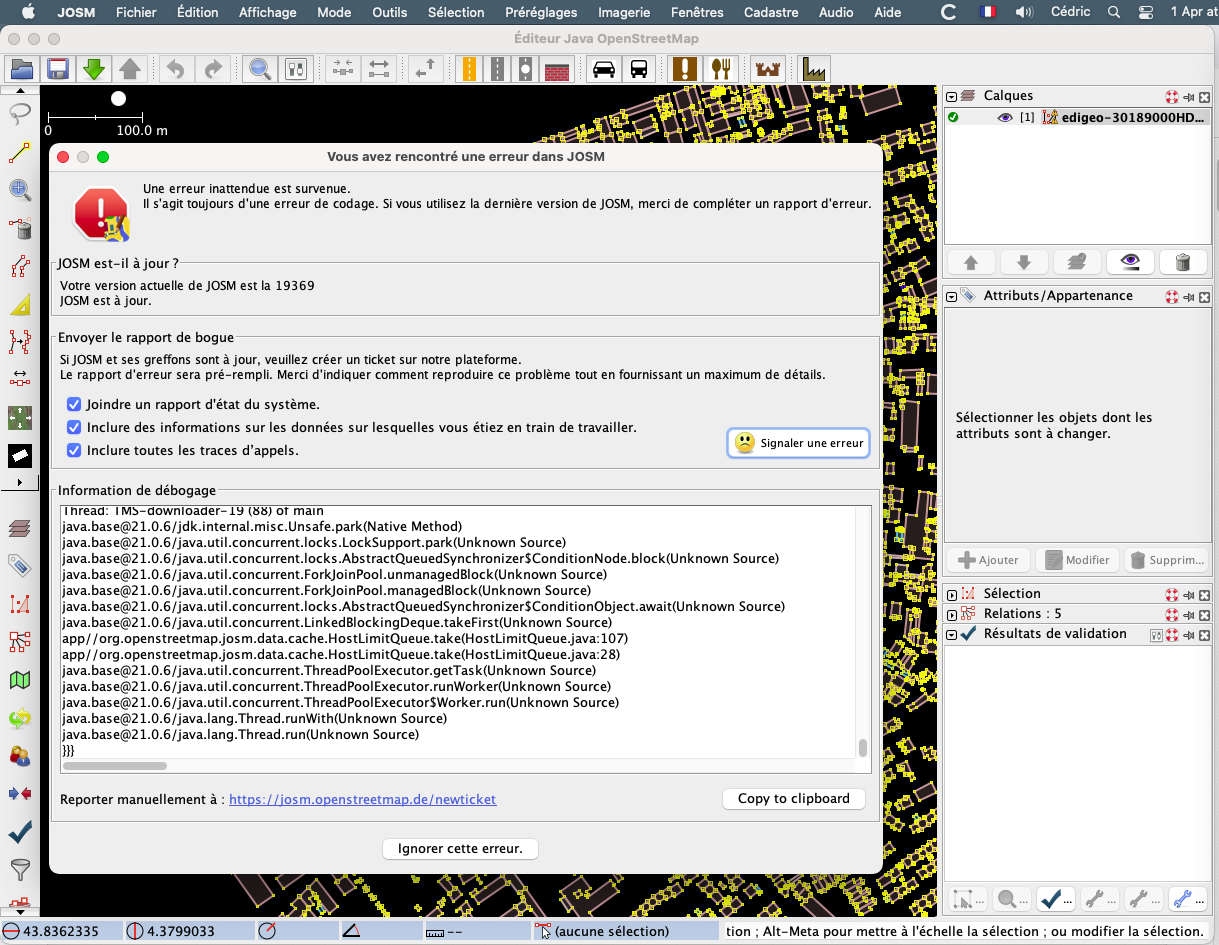Collapse the Calques panel

click(952, 97)
